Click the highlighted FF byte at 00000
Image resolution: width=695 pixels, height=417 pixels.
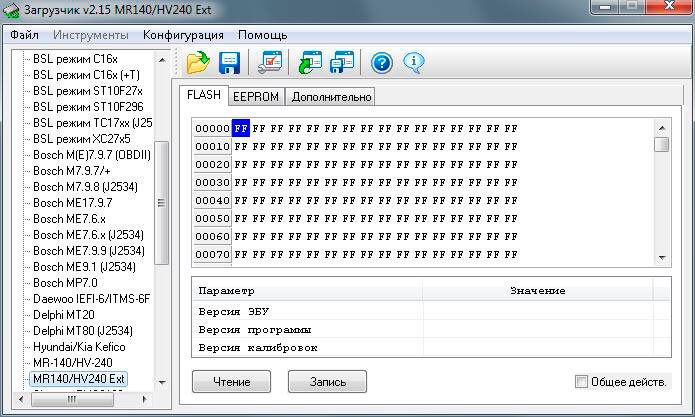241,129
